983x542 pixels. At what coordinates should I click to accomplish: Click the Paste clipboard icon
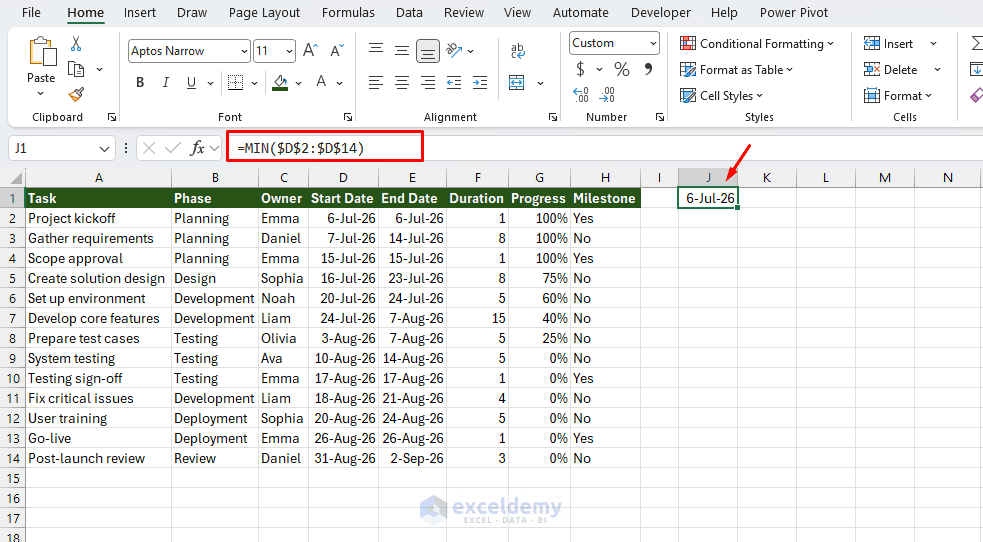point(41,51)
